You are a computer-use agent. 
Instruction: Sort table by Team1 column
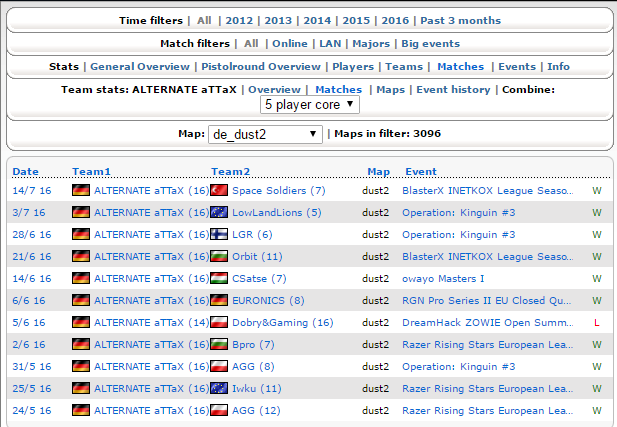[x=91, y=172]
